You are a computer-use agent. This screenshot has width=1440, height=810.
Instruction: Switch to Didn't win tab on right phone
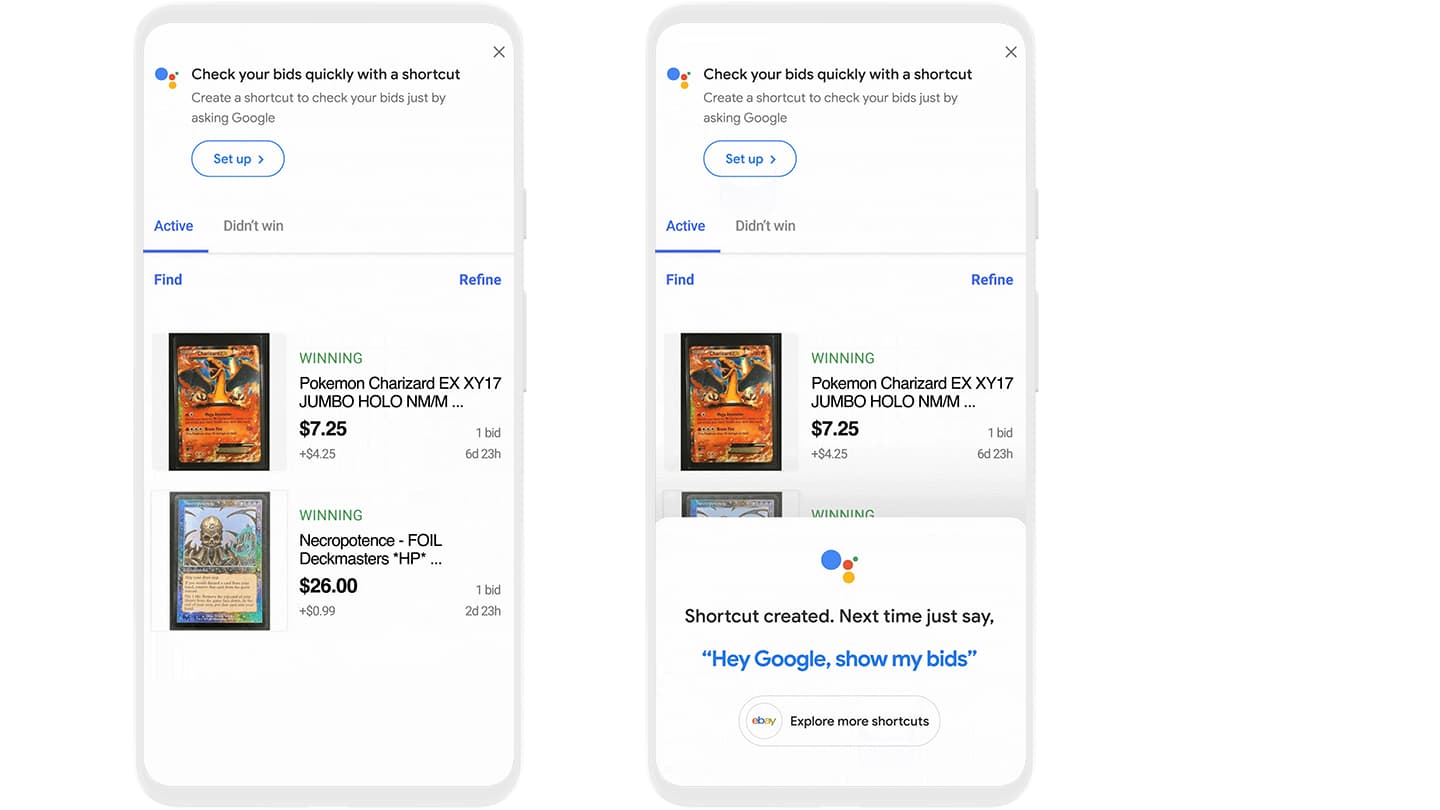[x=765, y=226]
